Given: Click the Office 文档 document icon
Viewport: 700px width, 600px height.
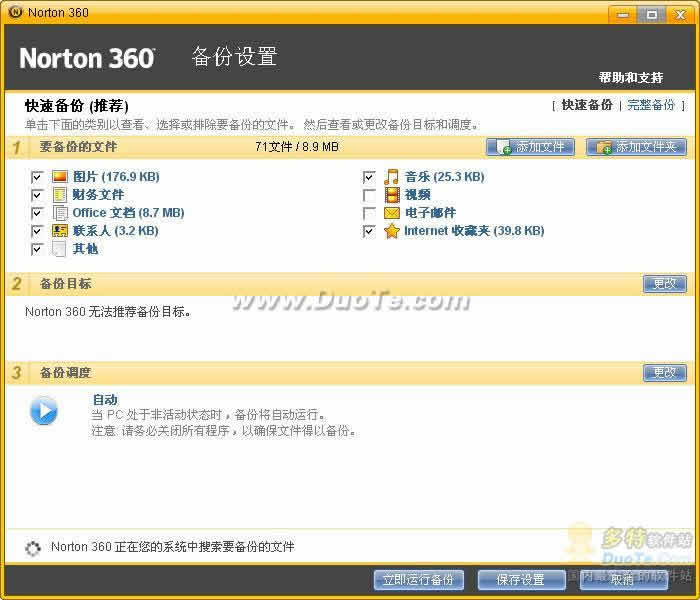Looking at the screenshot, I should (x=60, y=213).
